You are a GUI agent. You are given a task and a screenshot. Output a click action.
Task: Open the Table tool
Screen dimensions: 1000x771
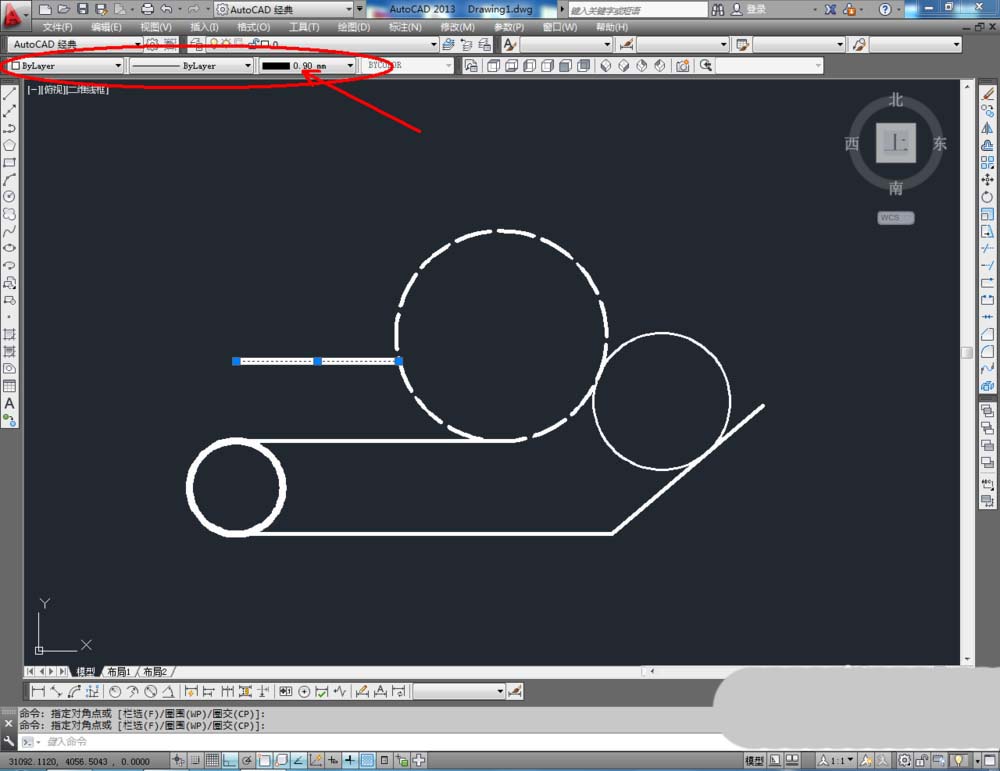click(x=10, y=386)
